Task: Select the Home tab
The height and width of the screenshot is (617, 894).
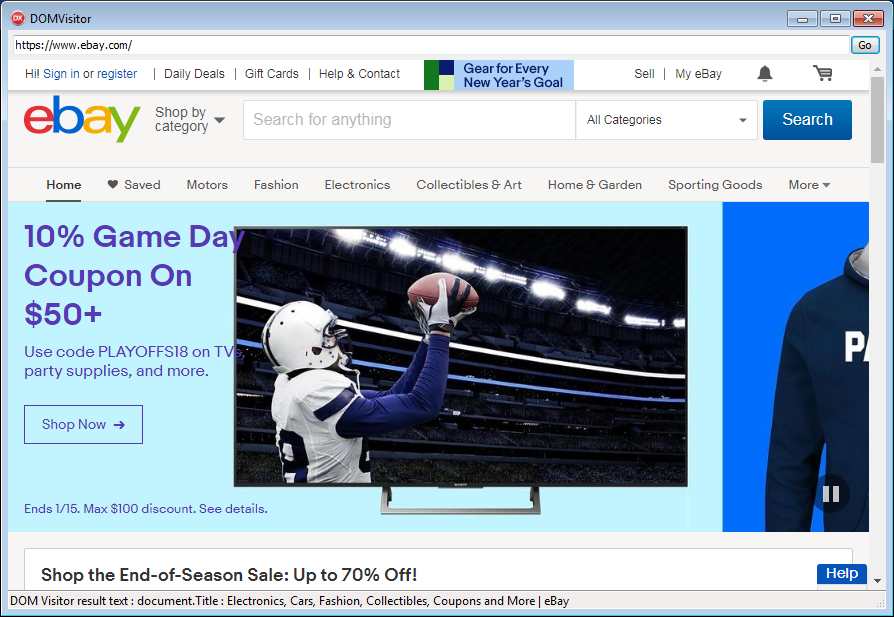Action: 63,185
